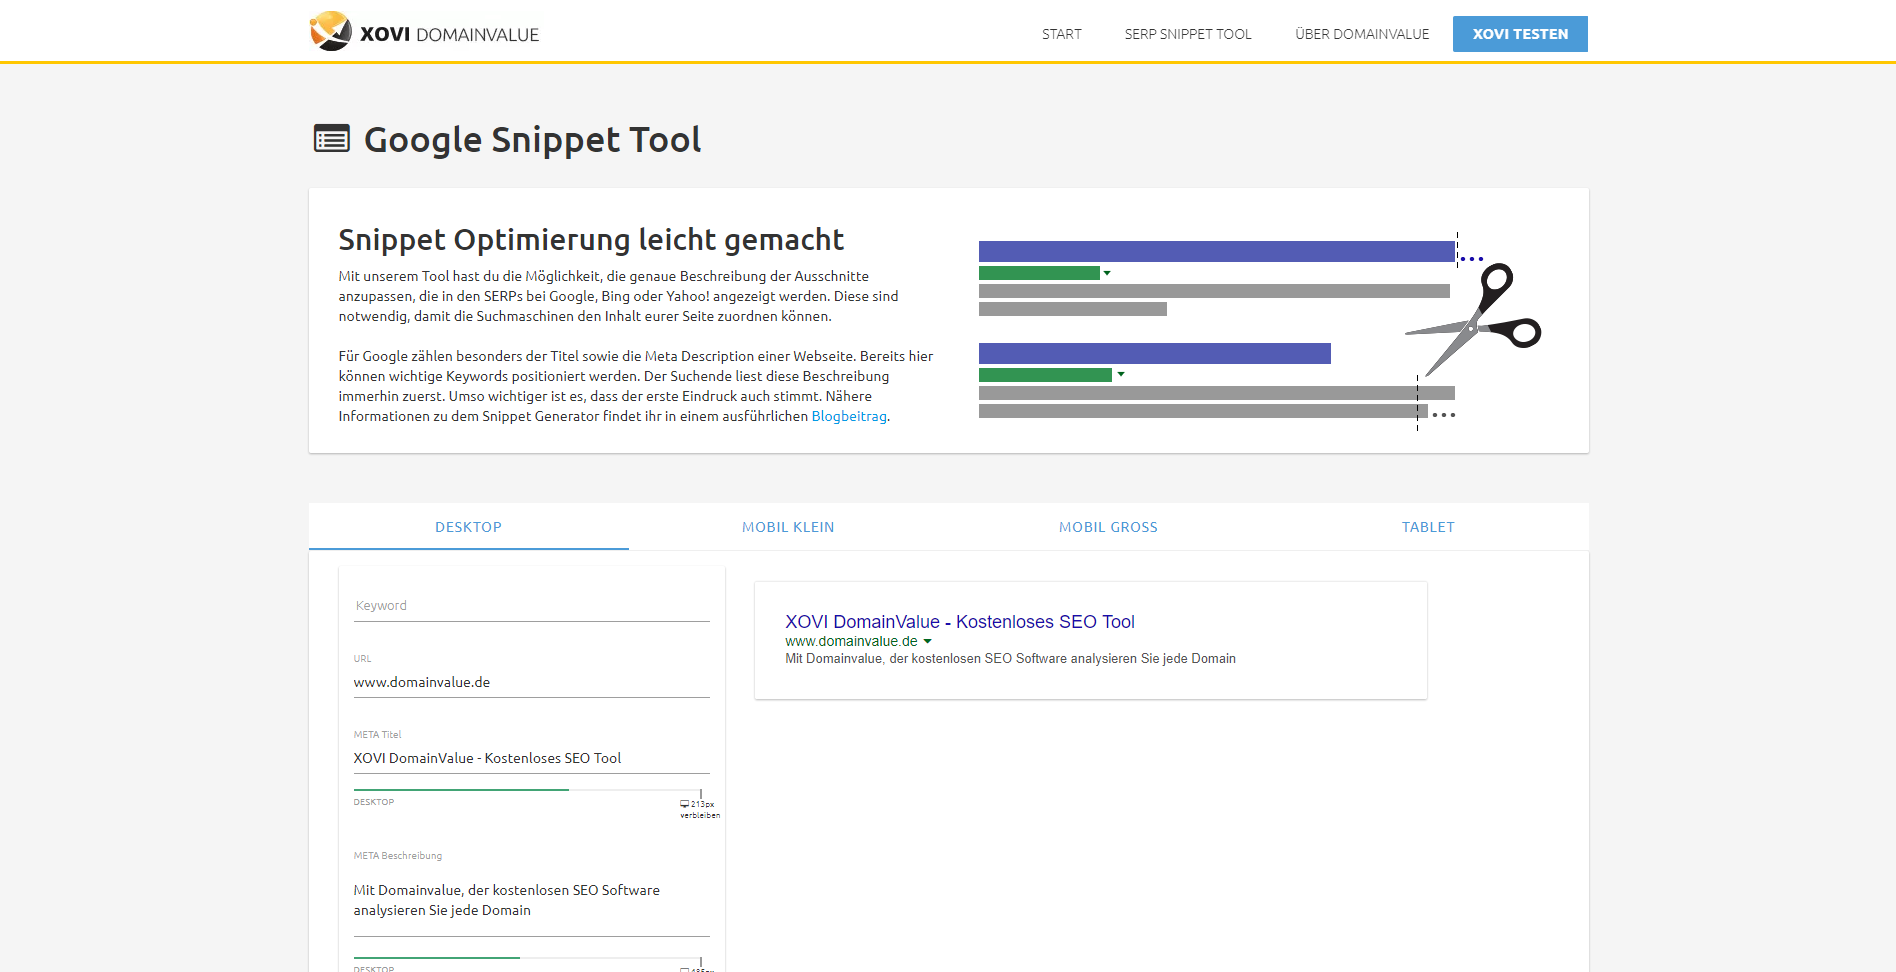
Task: Open the START menu item
Action: click(x=1061, y=34)
